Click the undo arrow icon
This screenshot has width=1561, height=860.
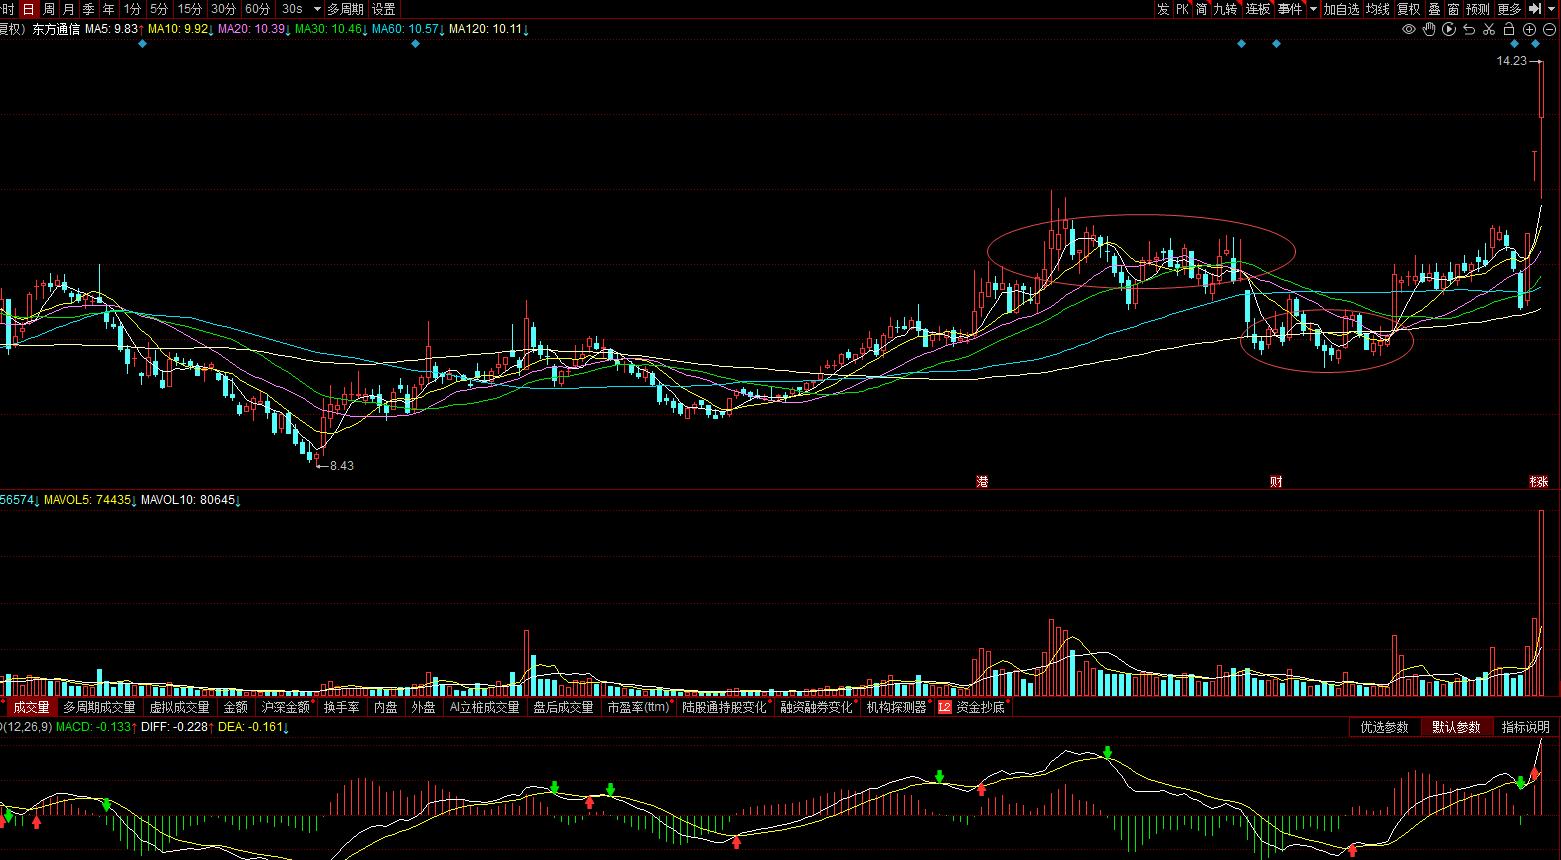click(x=1469, y=30)
